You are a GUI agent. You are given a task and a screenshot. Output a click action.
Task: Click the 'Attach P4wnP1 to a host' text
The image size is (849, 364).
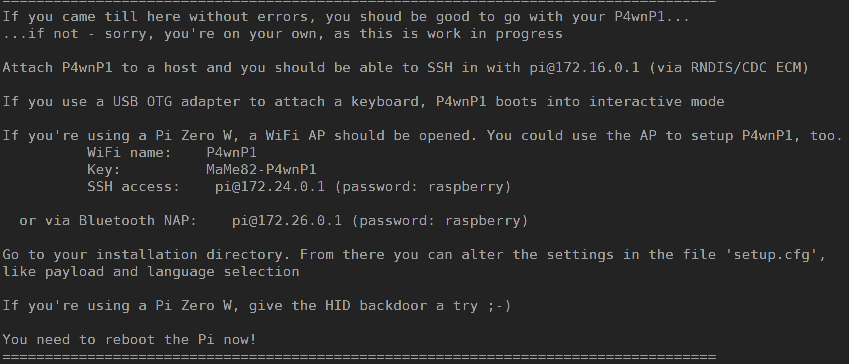click(x=100, y=68)
